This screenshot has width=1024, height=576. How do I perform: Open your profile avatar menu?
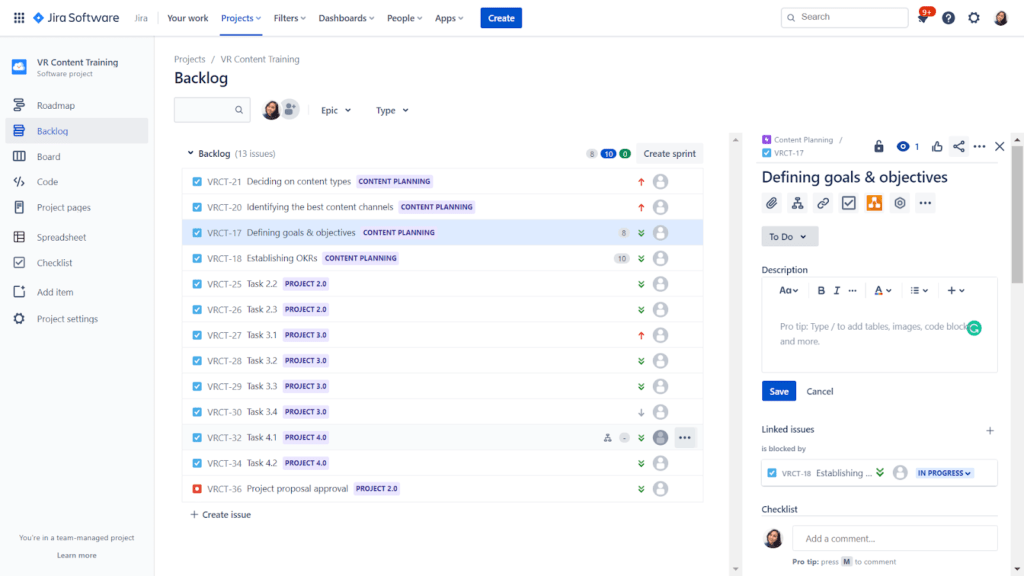click(x=1000, y=18)
